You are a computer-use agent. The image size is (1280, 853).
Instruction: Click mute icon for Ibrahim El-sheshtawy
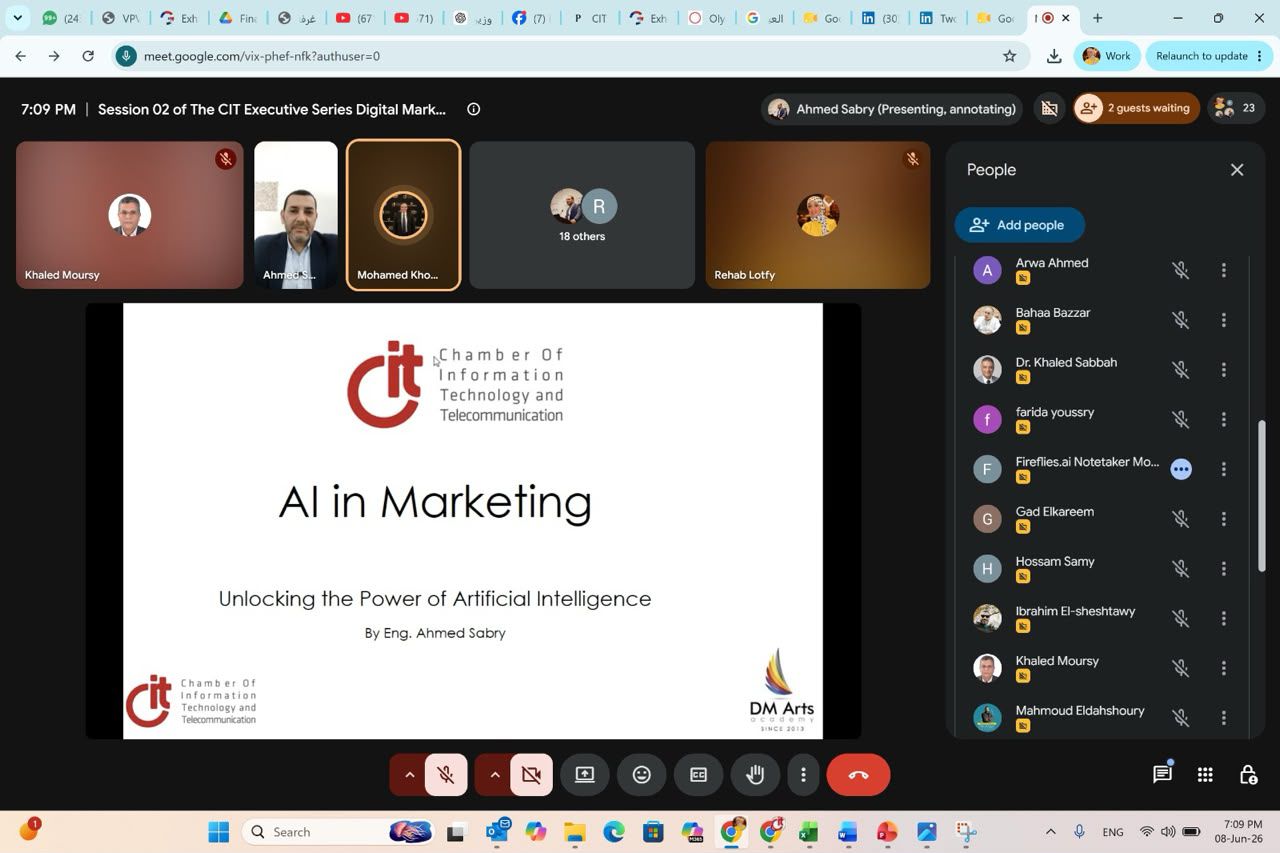(x=1181, y=618)
